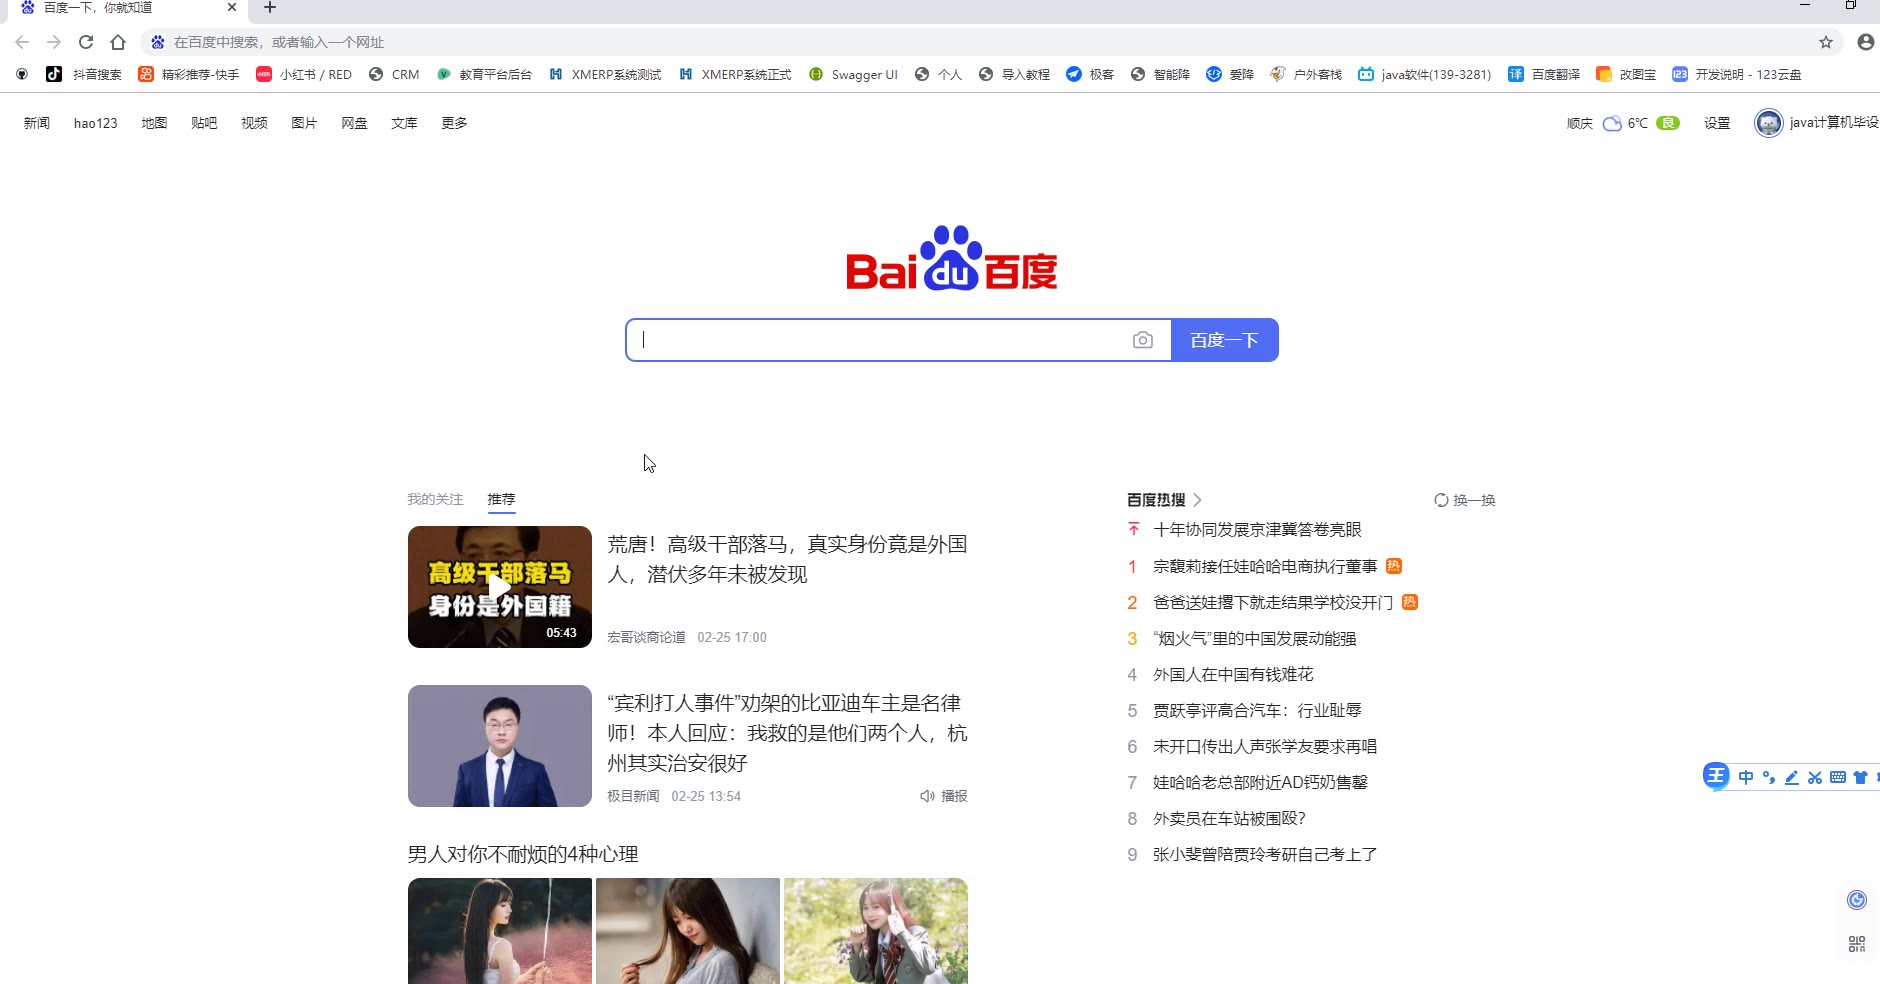Click the browser back arrow
1880x984 pixels.
(22, 42)
